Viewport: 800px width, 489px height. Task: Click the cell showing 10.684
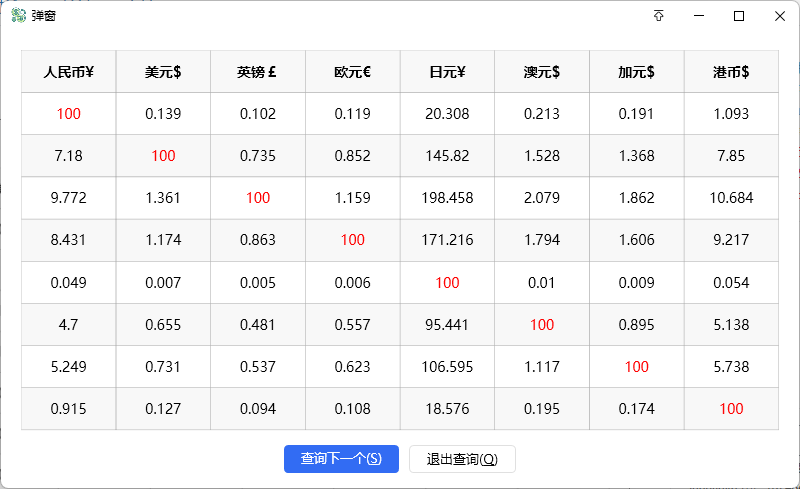(731, 198)
